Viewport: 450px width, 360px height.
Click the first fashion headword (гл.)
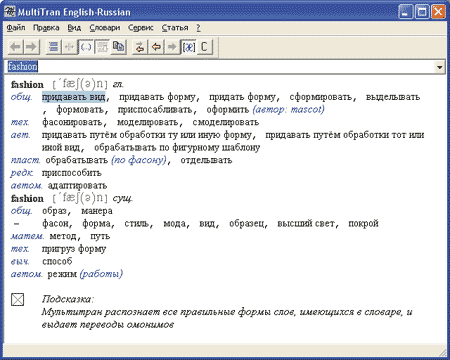(x=27, y=85)
